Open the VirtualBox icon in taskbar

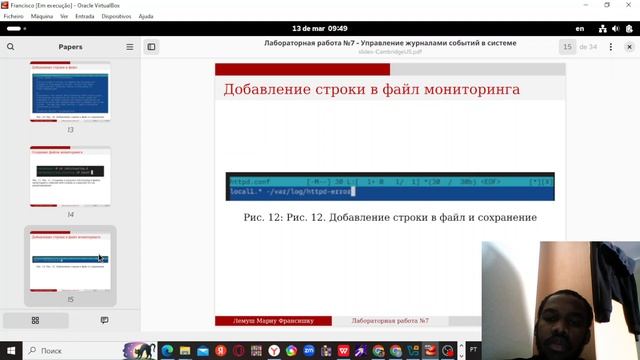[x=430, y=351]
